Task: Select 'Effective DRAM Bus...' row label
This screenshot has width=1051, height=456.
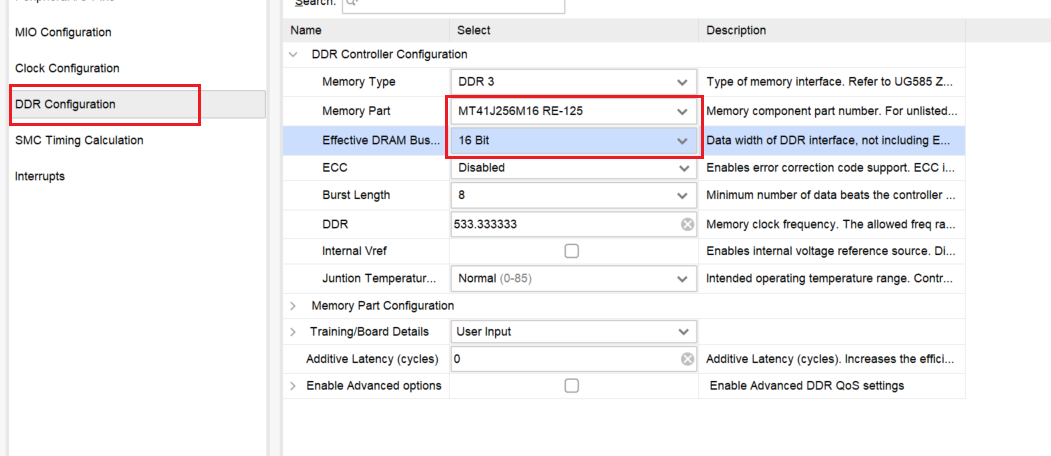Action: pos(382,141)
